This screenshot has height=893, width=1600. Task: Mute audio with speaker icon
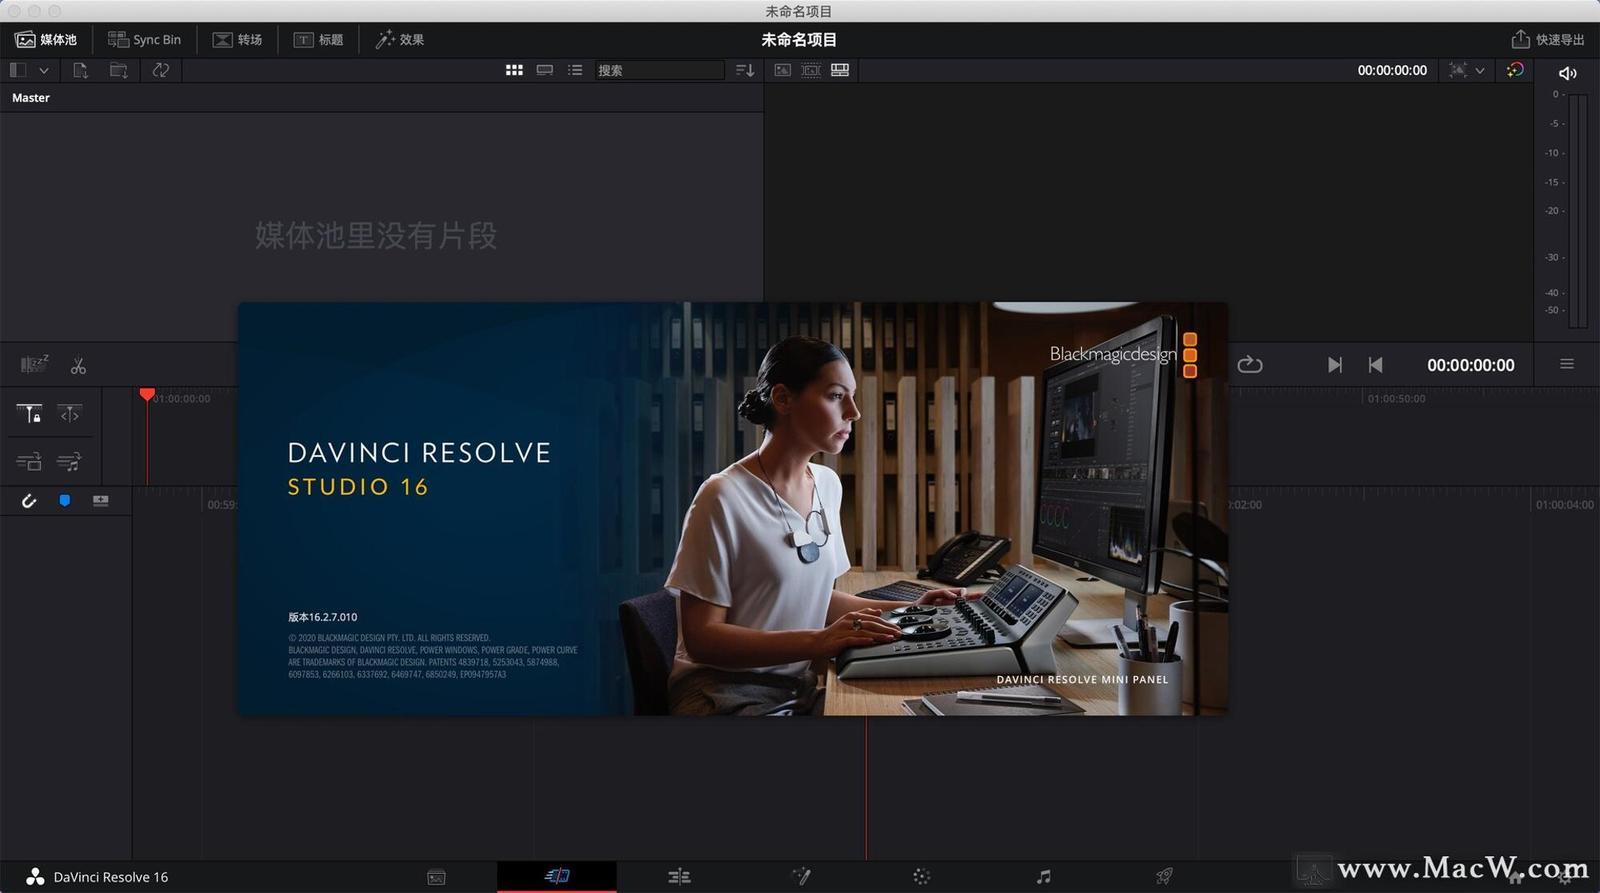coord(1567,73)
